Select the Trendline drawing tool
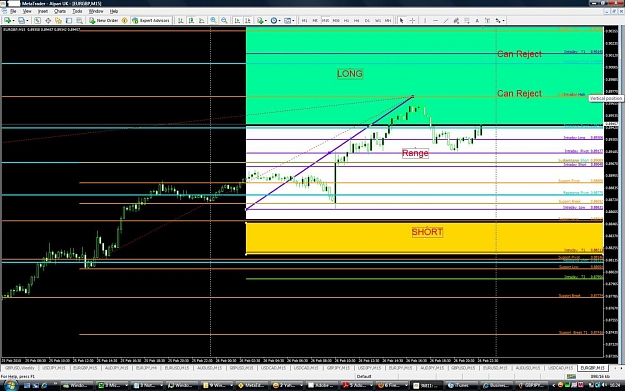 coord(446,20)
